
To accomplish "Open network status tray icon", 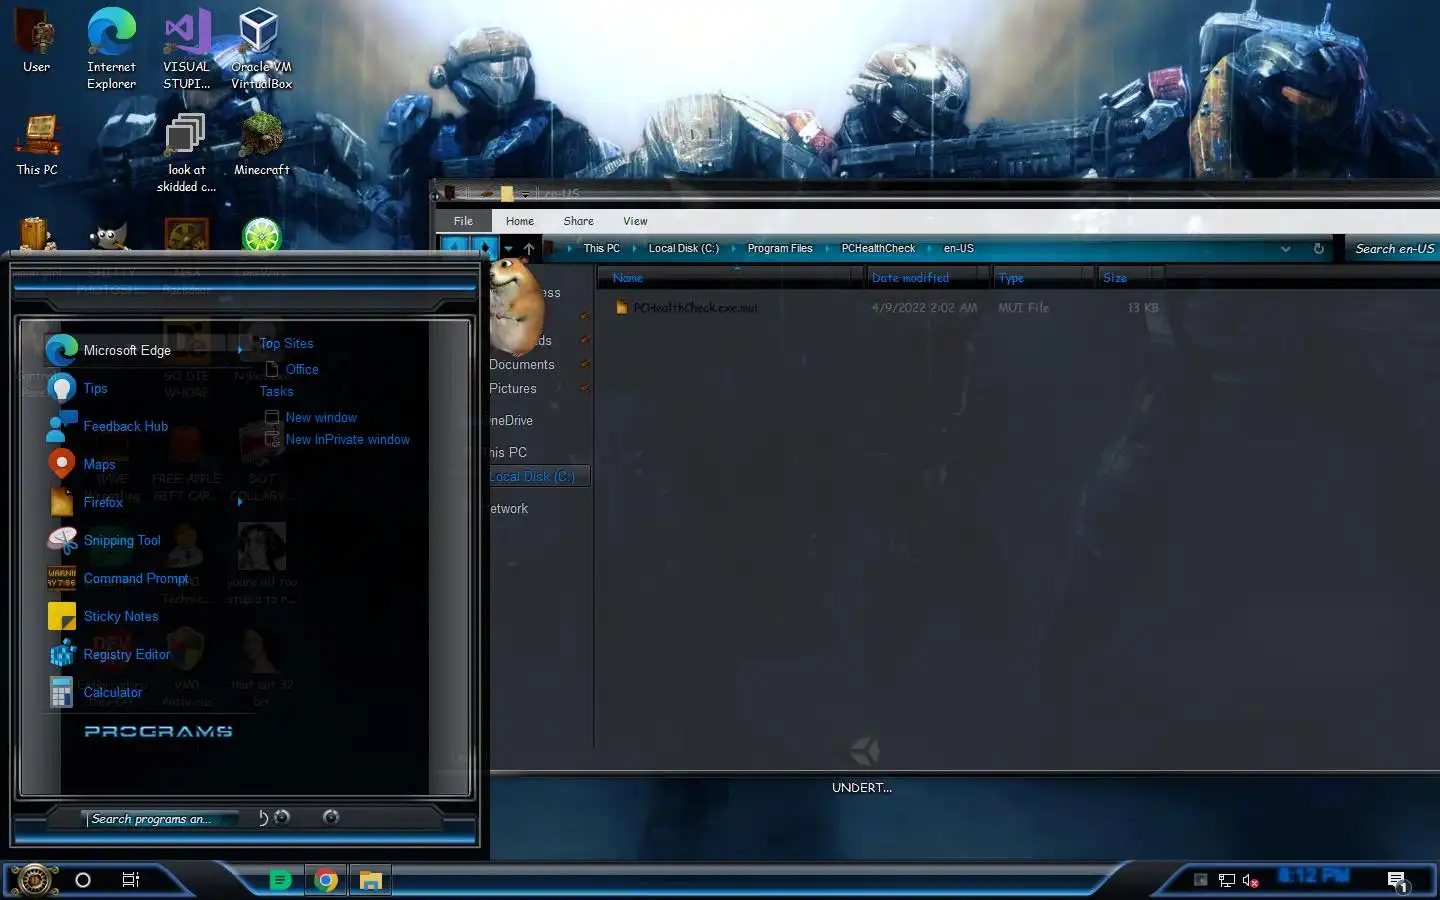I will coord(1227,880).
